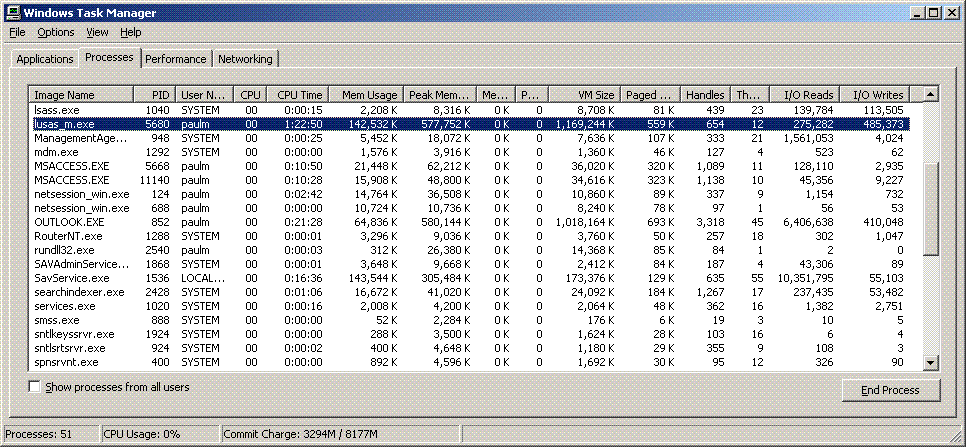This screenshot has width=966, height=447.
Task: Sort by the CPU Time column header
Action: (299, 94)
